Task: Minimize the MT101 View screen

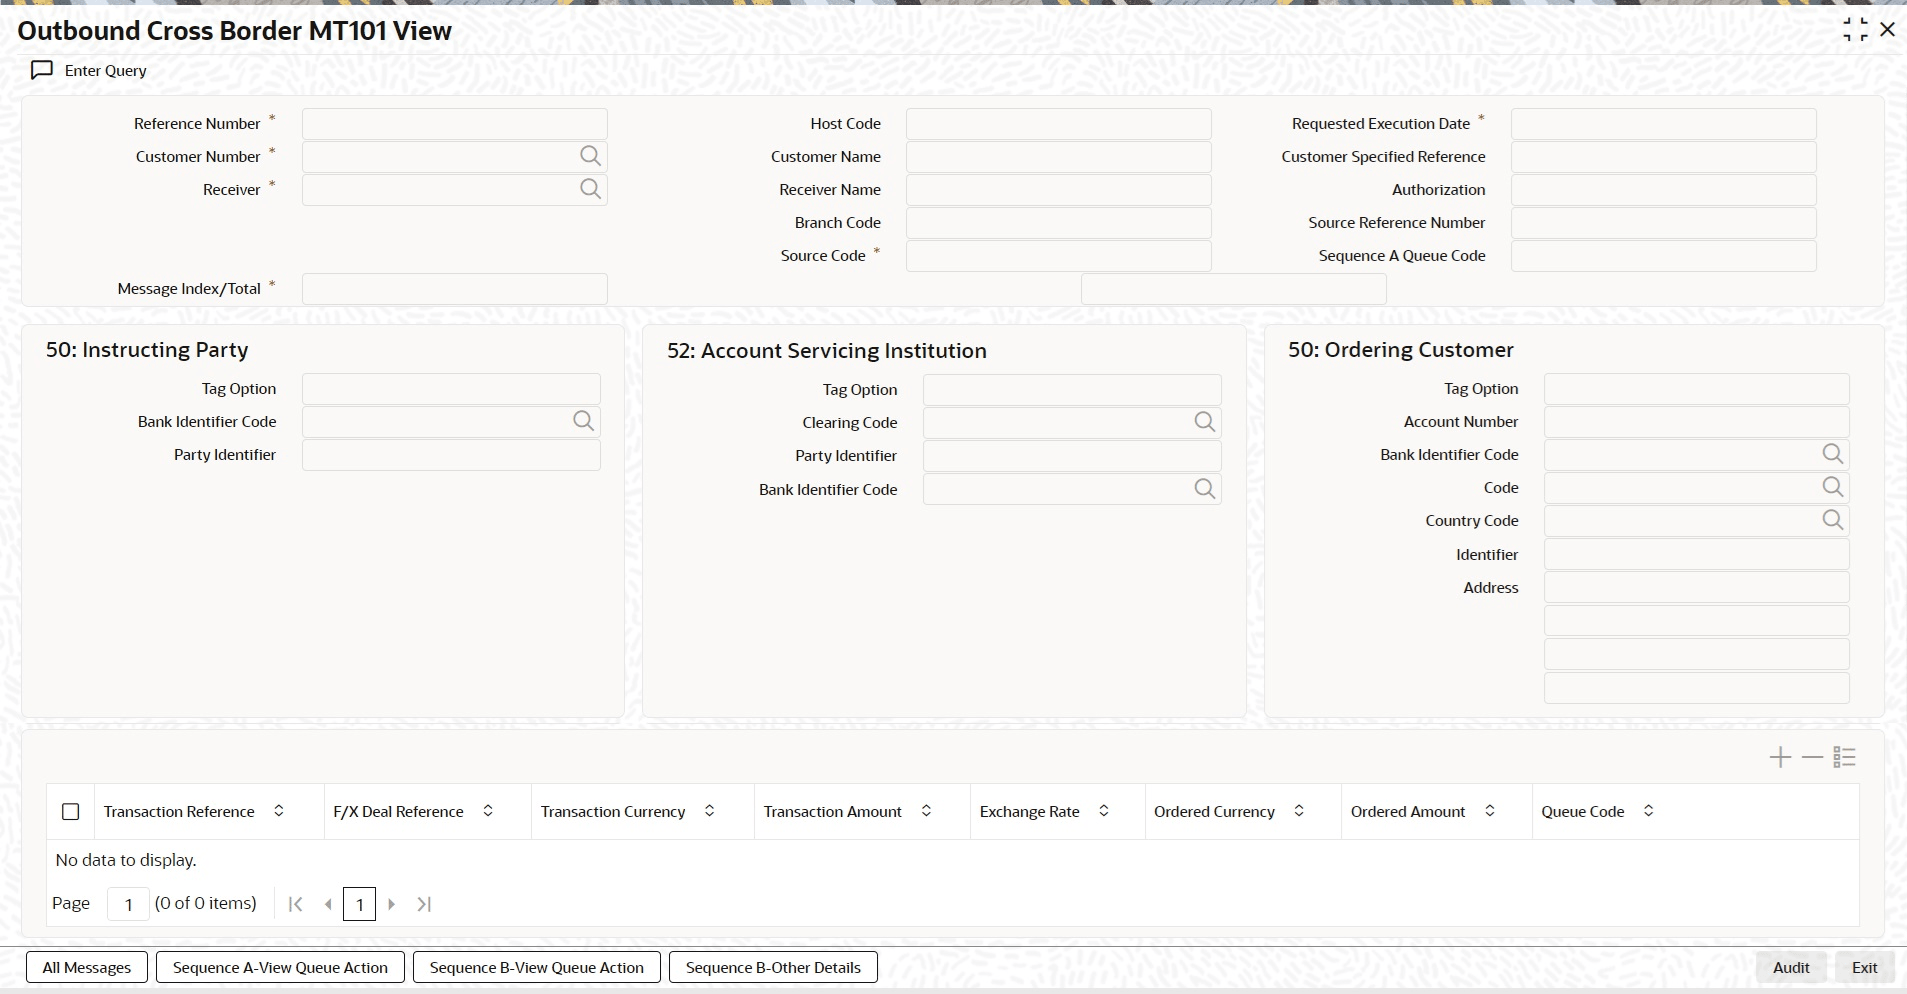Action: (1855, 30)
